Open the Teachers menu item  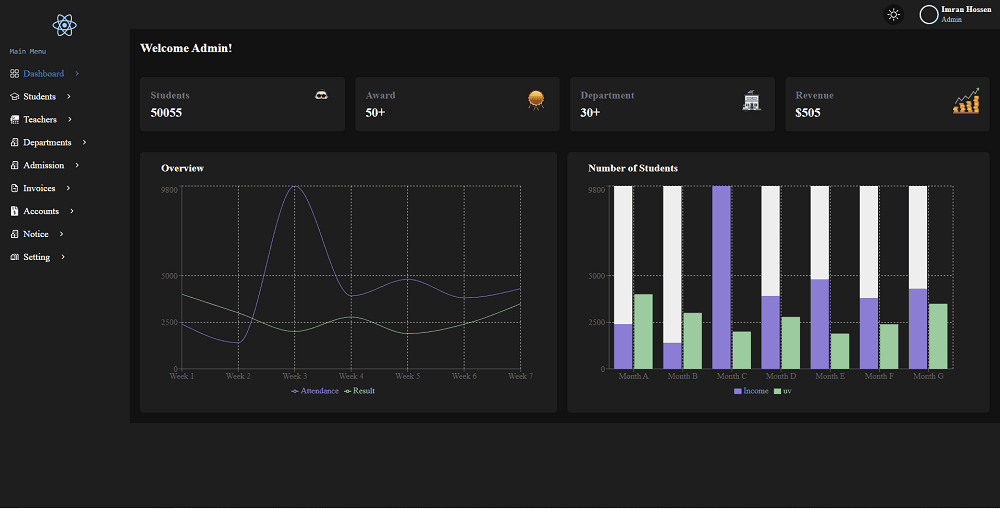[40, 120]
